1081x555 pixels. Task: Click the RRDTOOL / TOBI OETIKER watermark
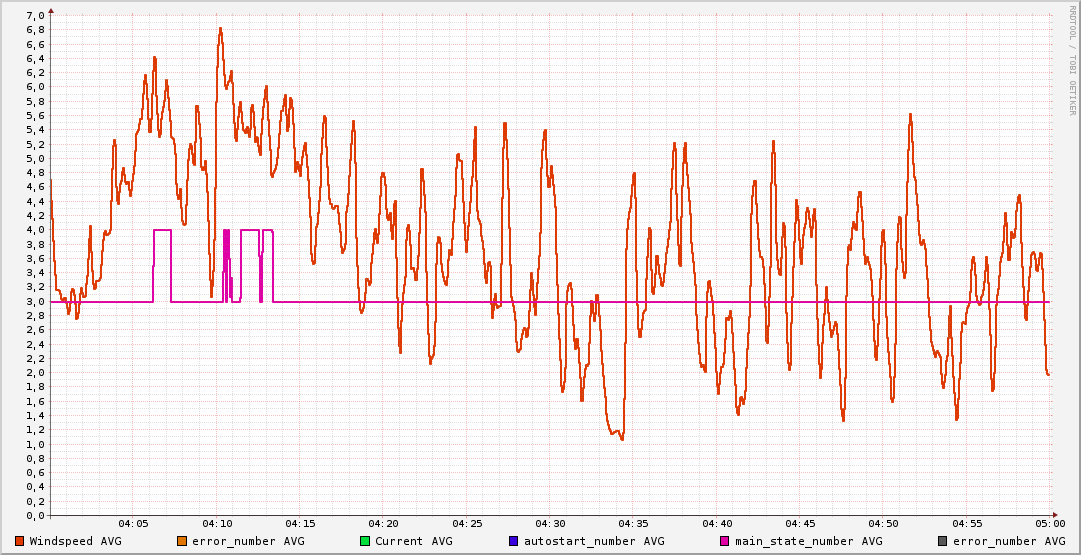pyautogui.click(x=1073, y=60)
